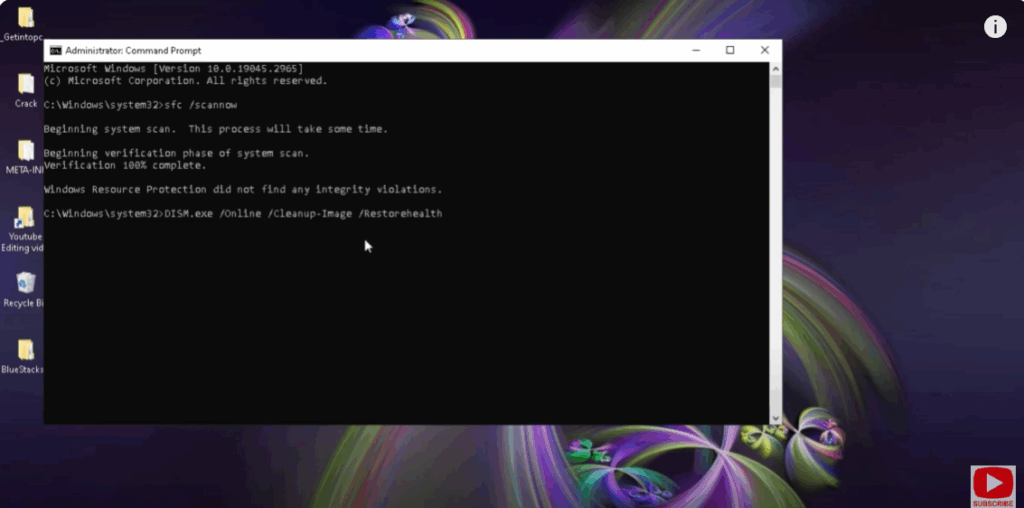Click the DISM.exe command line text
The width and height of the screenshot is (1024, 508).
point(302,214)
